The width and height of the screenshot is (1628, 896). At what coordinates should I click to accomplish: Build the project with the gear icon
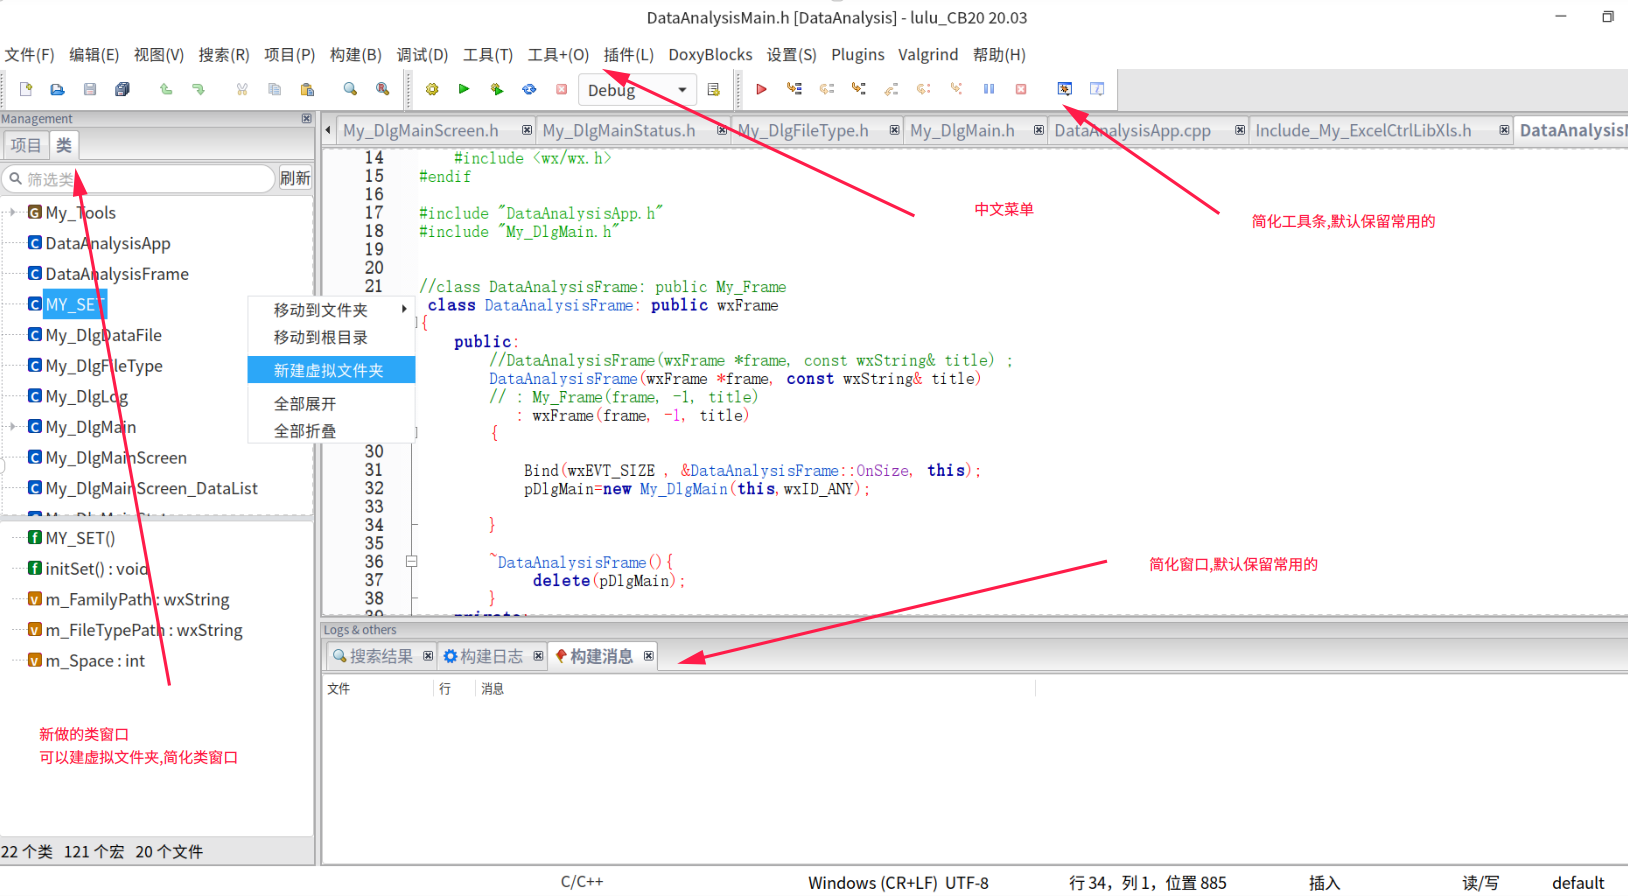432,89
